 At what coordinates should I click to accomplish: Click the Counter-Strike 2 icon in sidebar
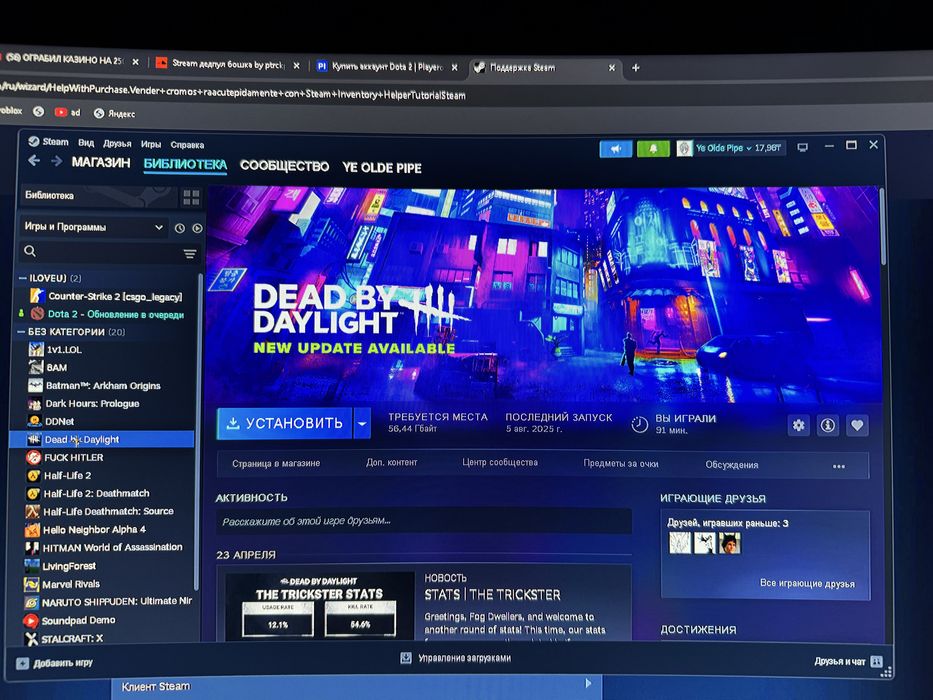coord(37,296)
